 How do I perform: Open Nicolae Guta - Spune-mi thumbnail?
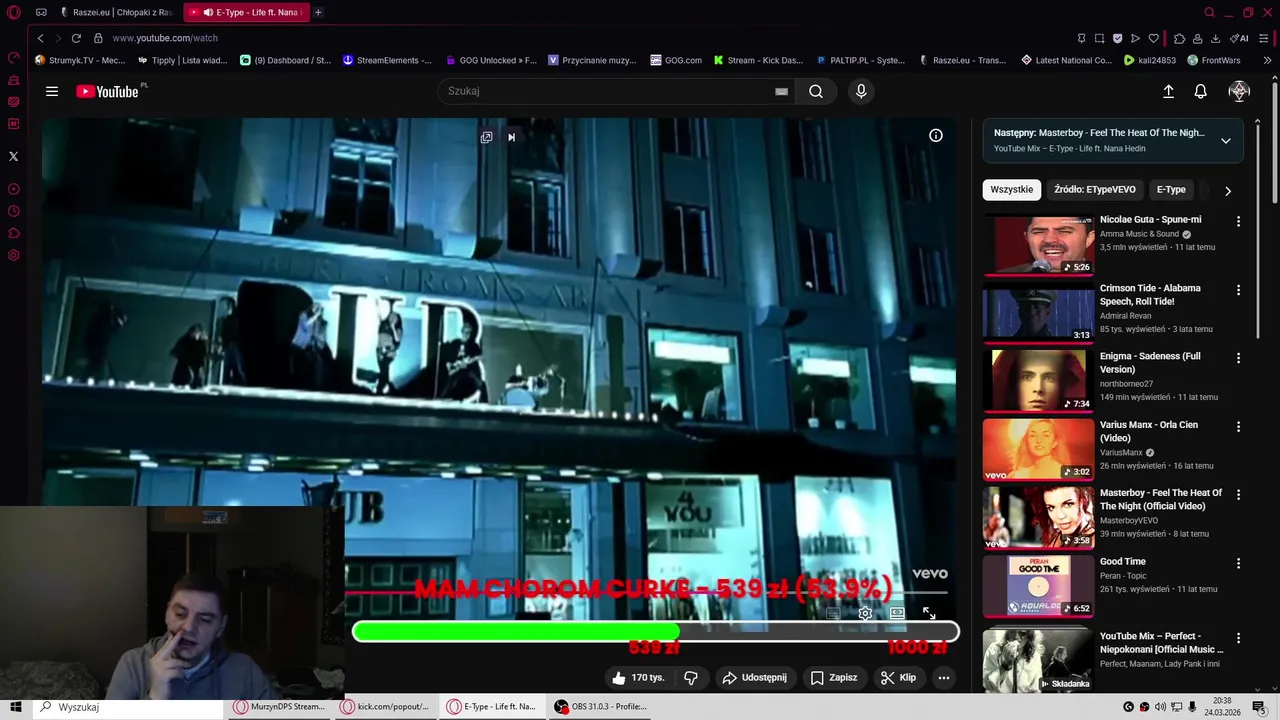click(x=1038, y=245)
